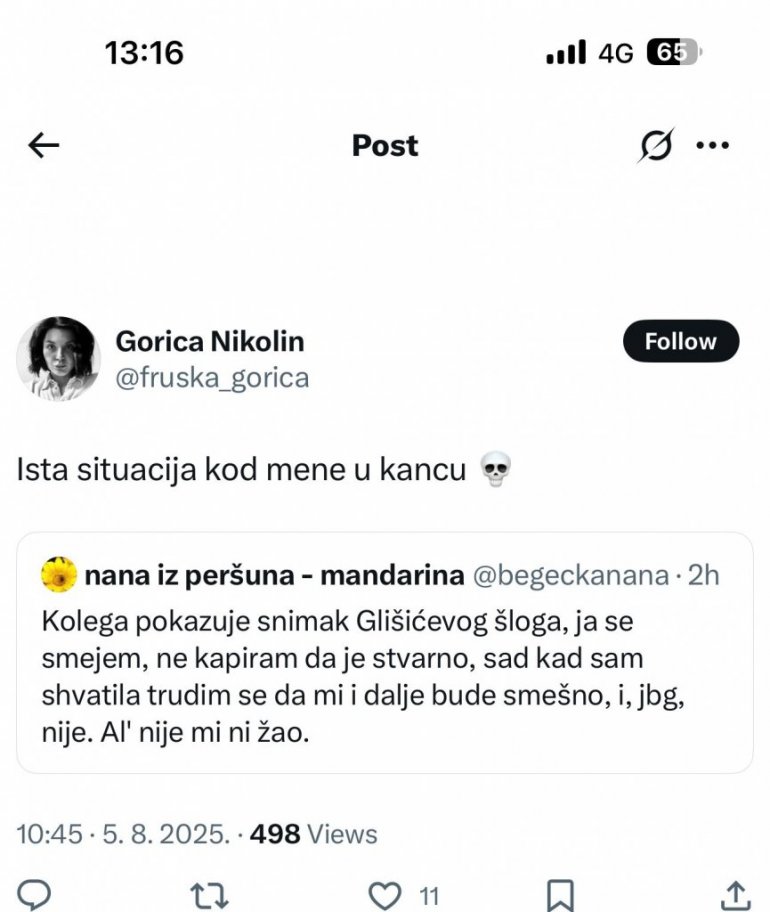Tap the cellular signal bars icon

pyautogui.click(x=566, y=54)
